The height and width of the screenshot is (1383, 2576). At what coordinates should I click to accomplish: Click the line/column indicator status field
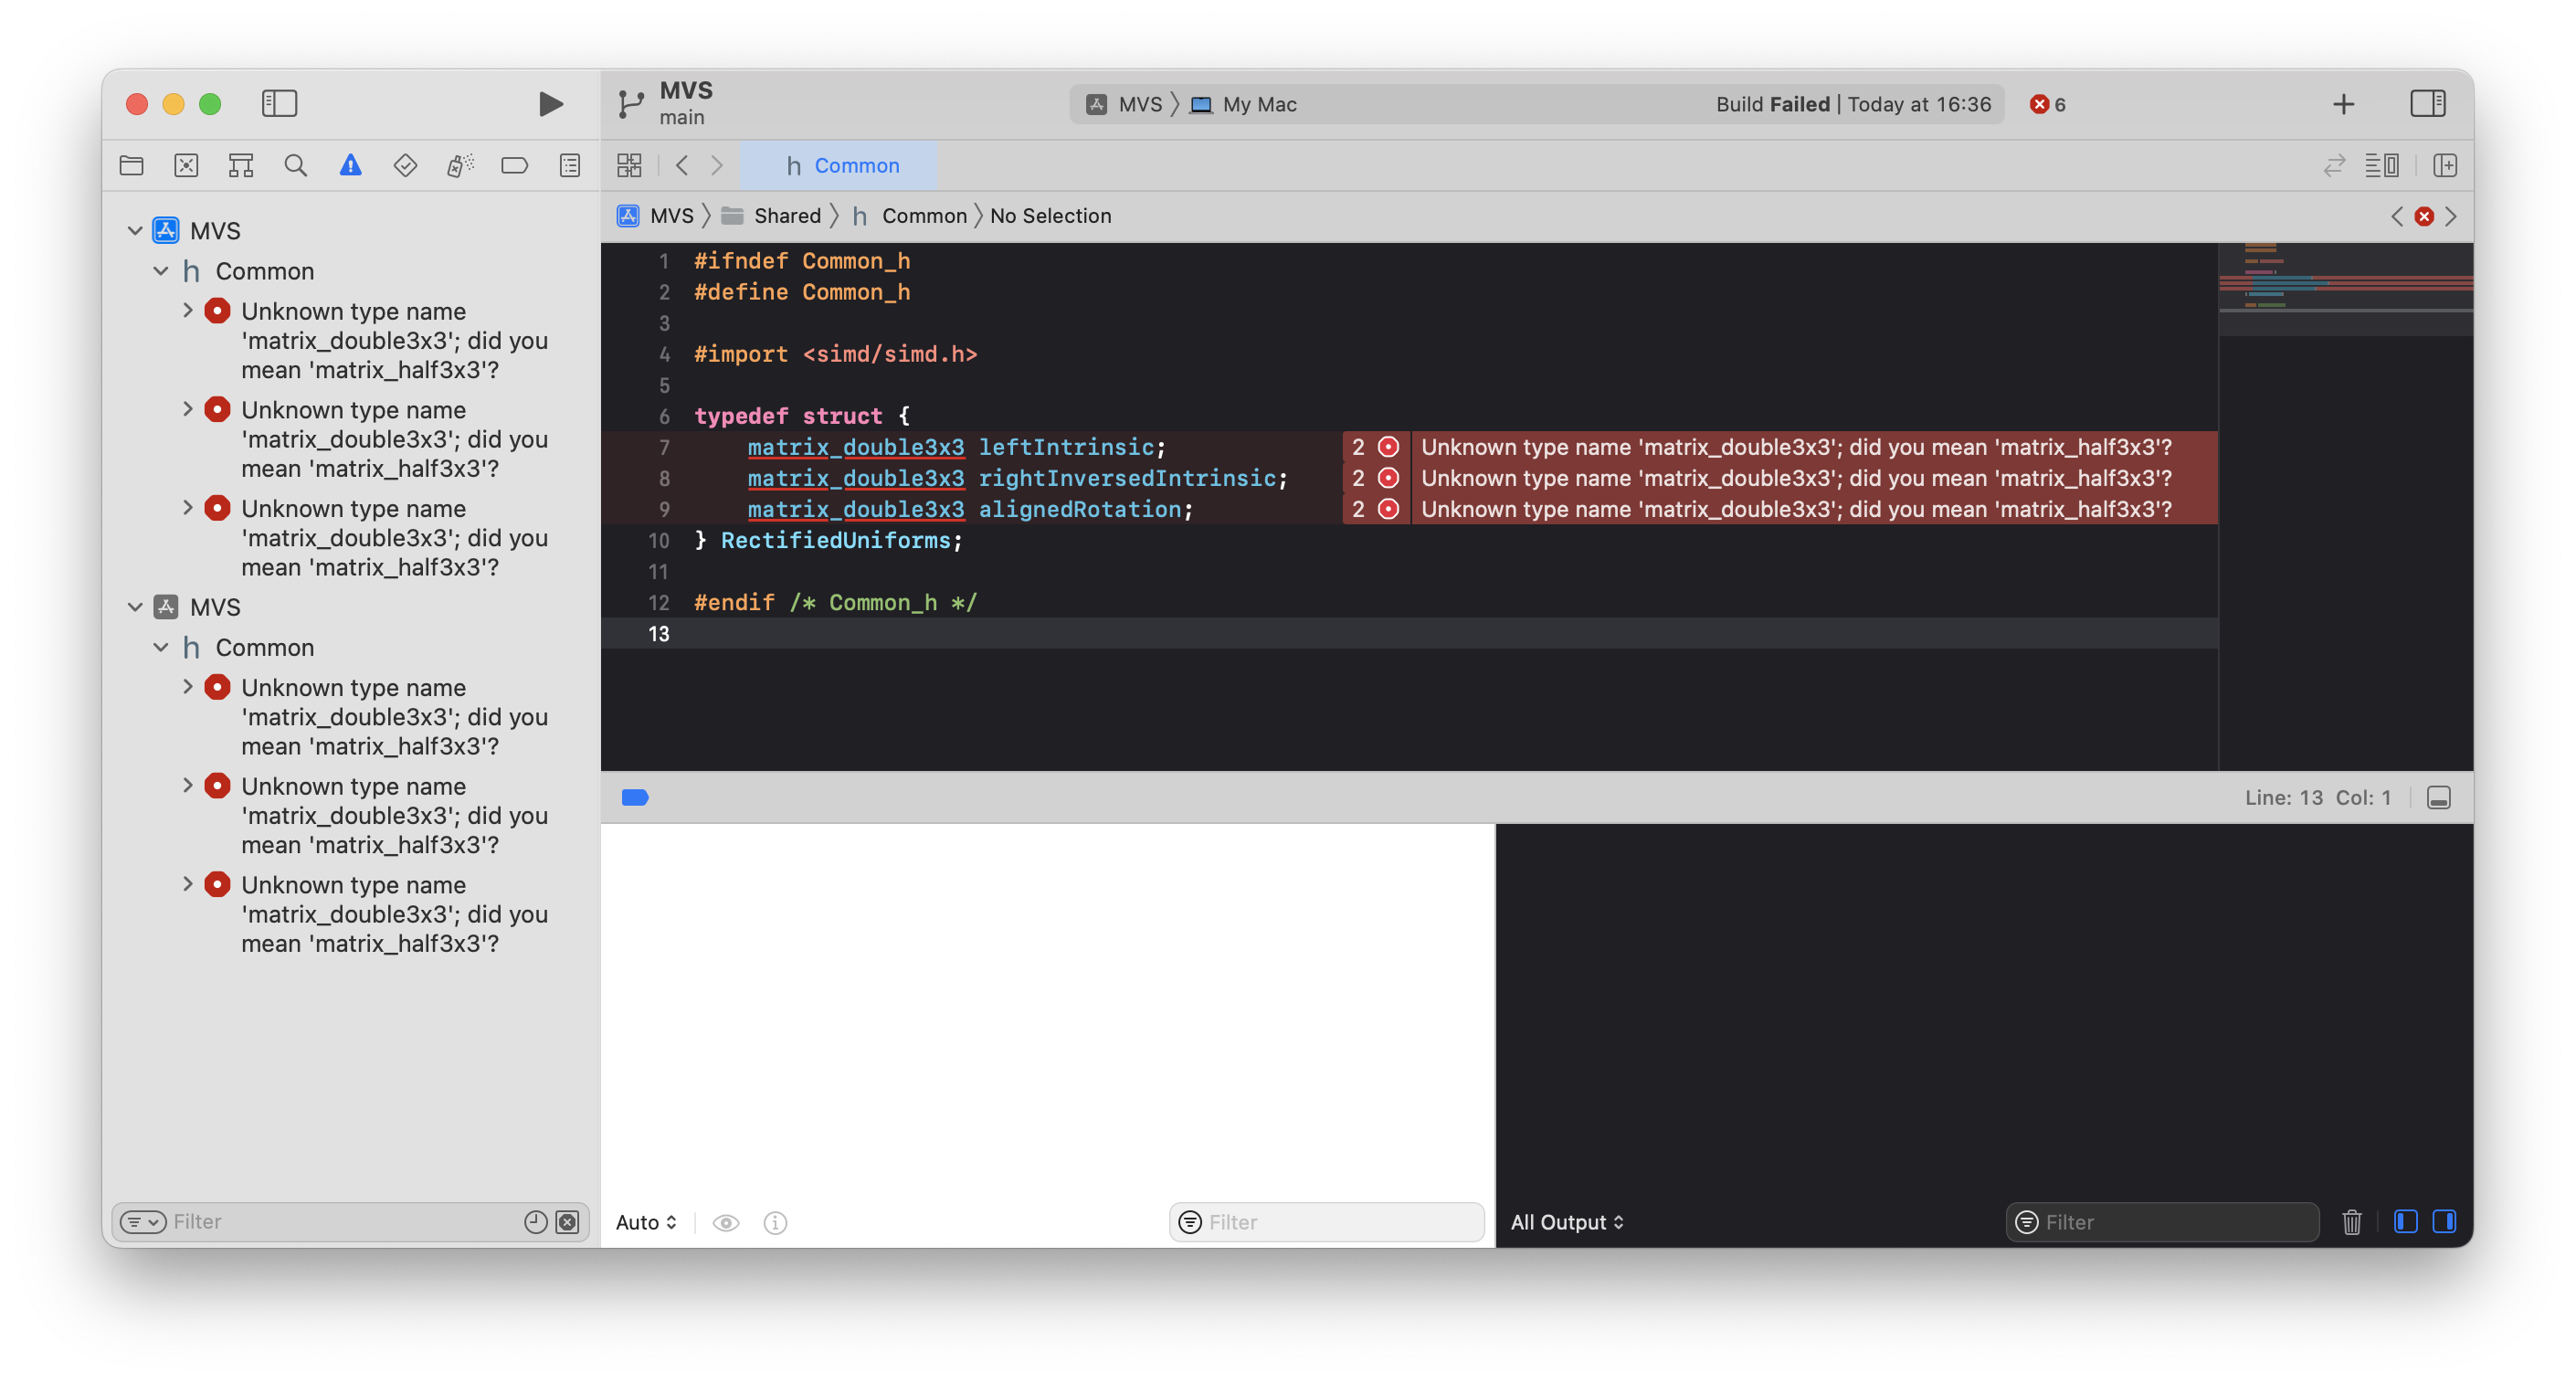[2318, 796]
